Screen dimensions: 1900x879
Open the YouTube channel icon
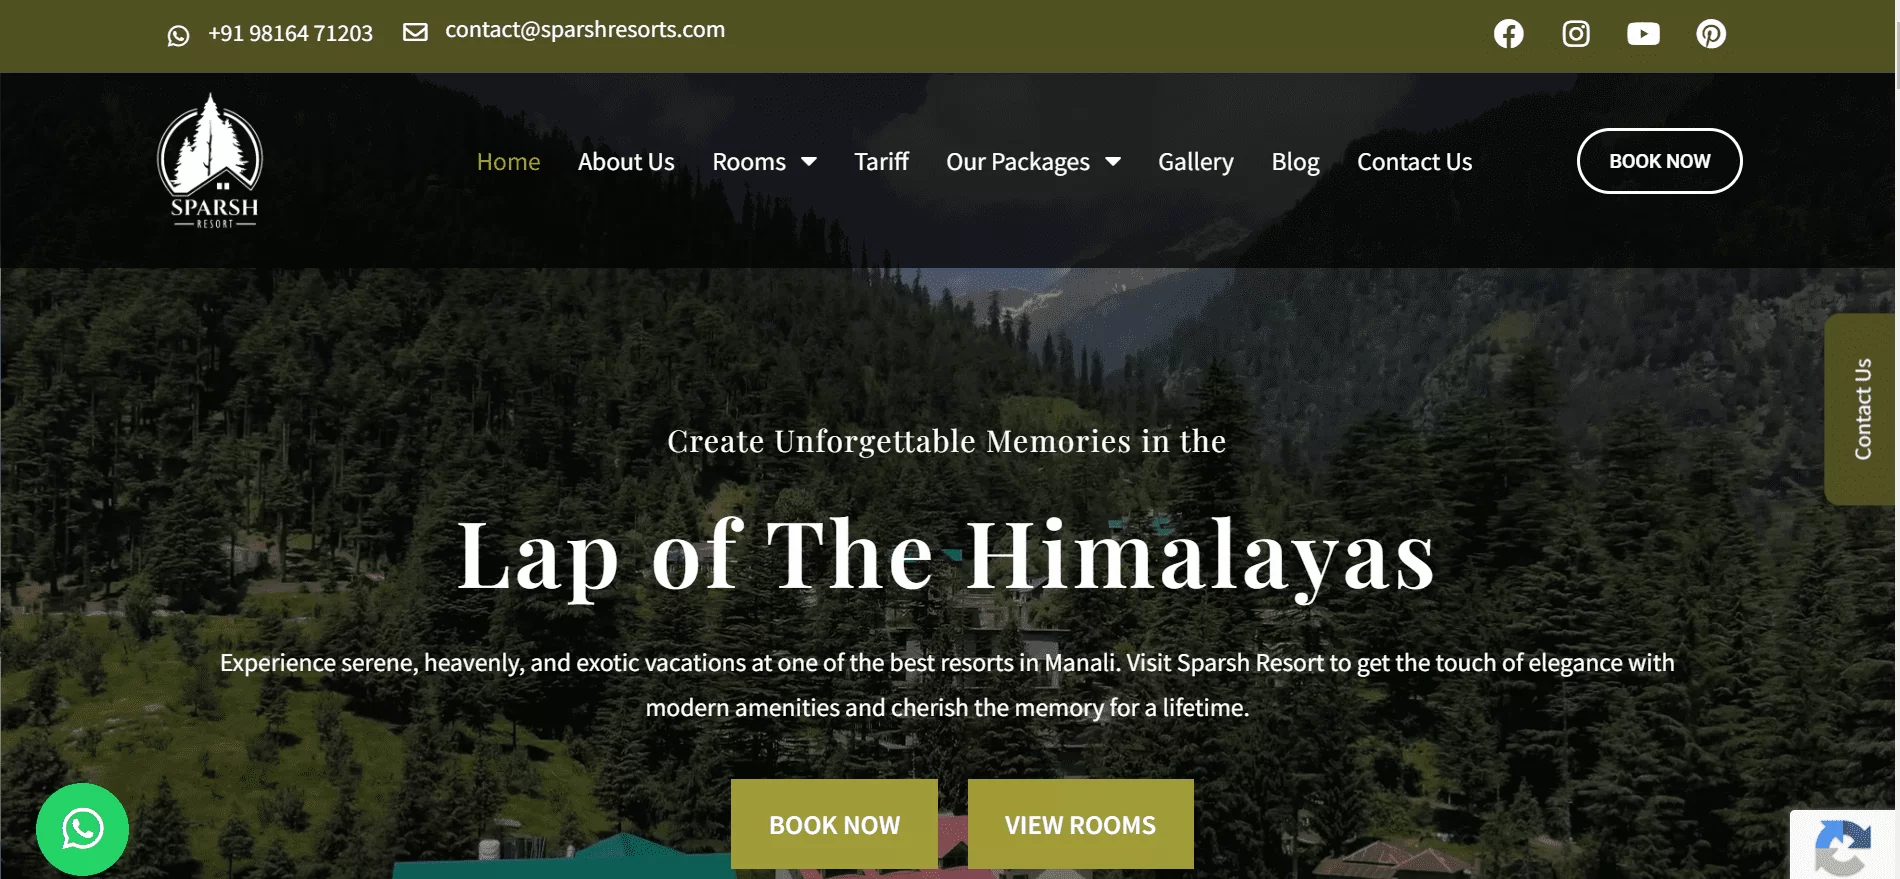[1643, 34]
